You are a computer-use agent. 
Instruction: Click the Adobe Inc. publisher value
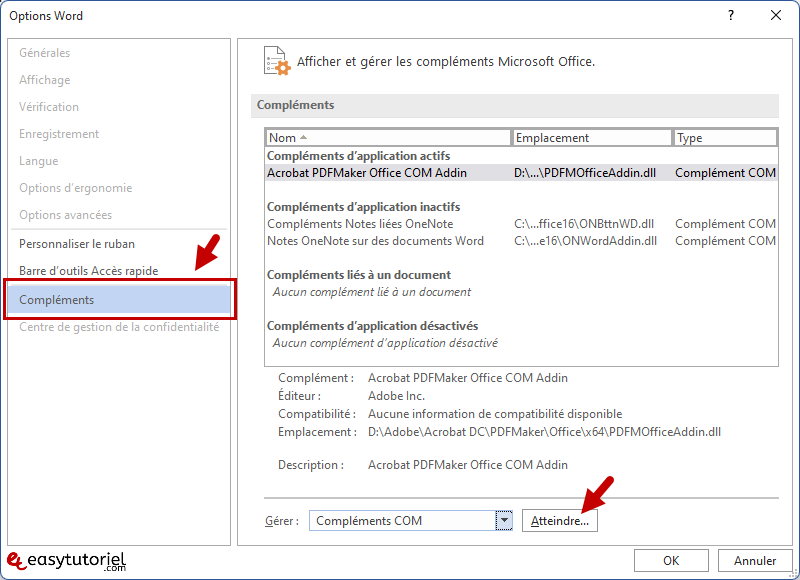click(x=396, y=395)
